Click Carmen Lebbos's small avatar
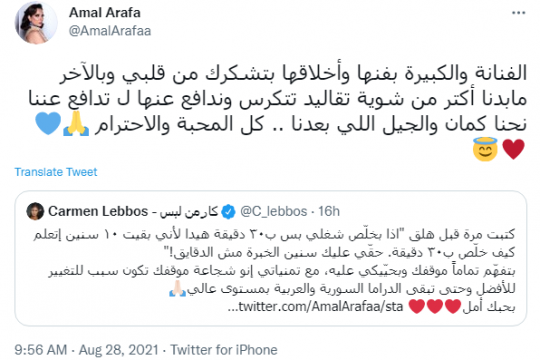The height and width of the screenshot is (360, 540). [x=35, y=211]
